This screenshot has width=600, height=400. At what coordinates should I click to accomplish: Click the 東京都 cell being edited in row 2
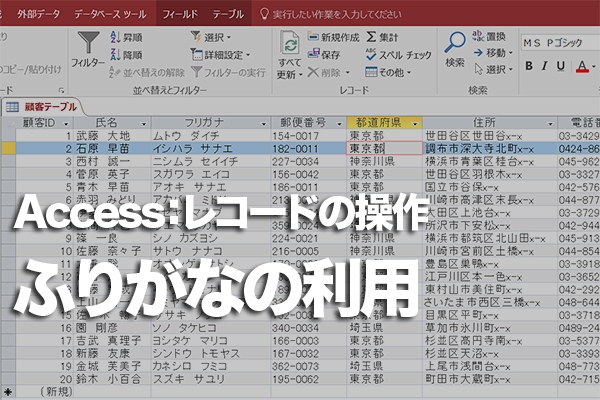click(x=385, y=149)
